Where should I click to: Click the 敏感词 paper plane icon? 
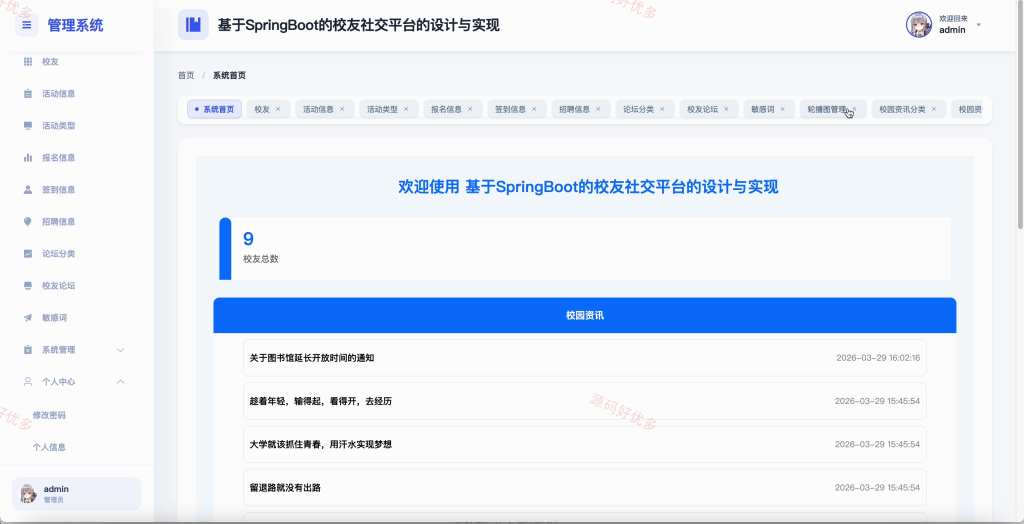coord(27,318)
